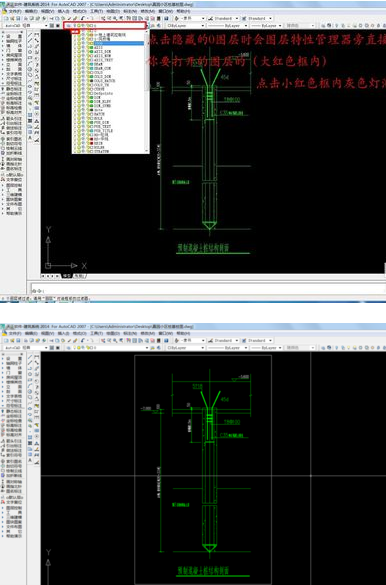Open the Standard text style dropdown in lower window
Screen dimensions: 386x585
[x=223, y=340]
